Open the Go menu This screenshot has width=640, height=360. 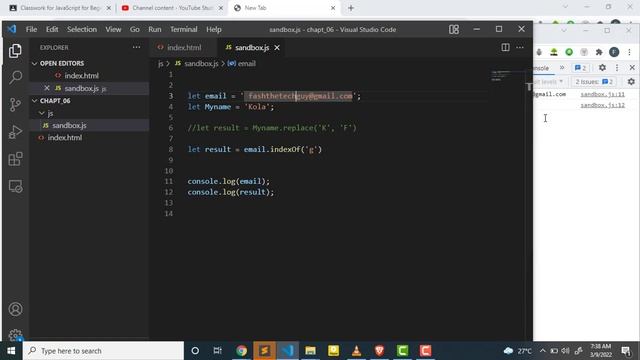[135, 29]
